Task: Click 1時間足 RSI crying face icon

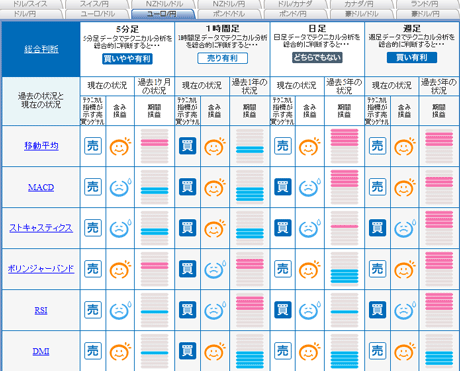Action: [x=215, y=310]
